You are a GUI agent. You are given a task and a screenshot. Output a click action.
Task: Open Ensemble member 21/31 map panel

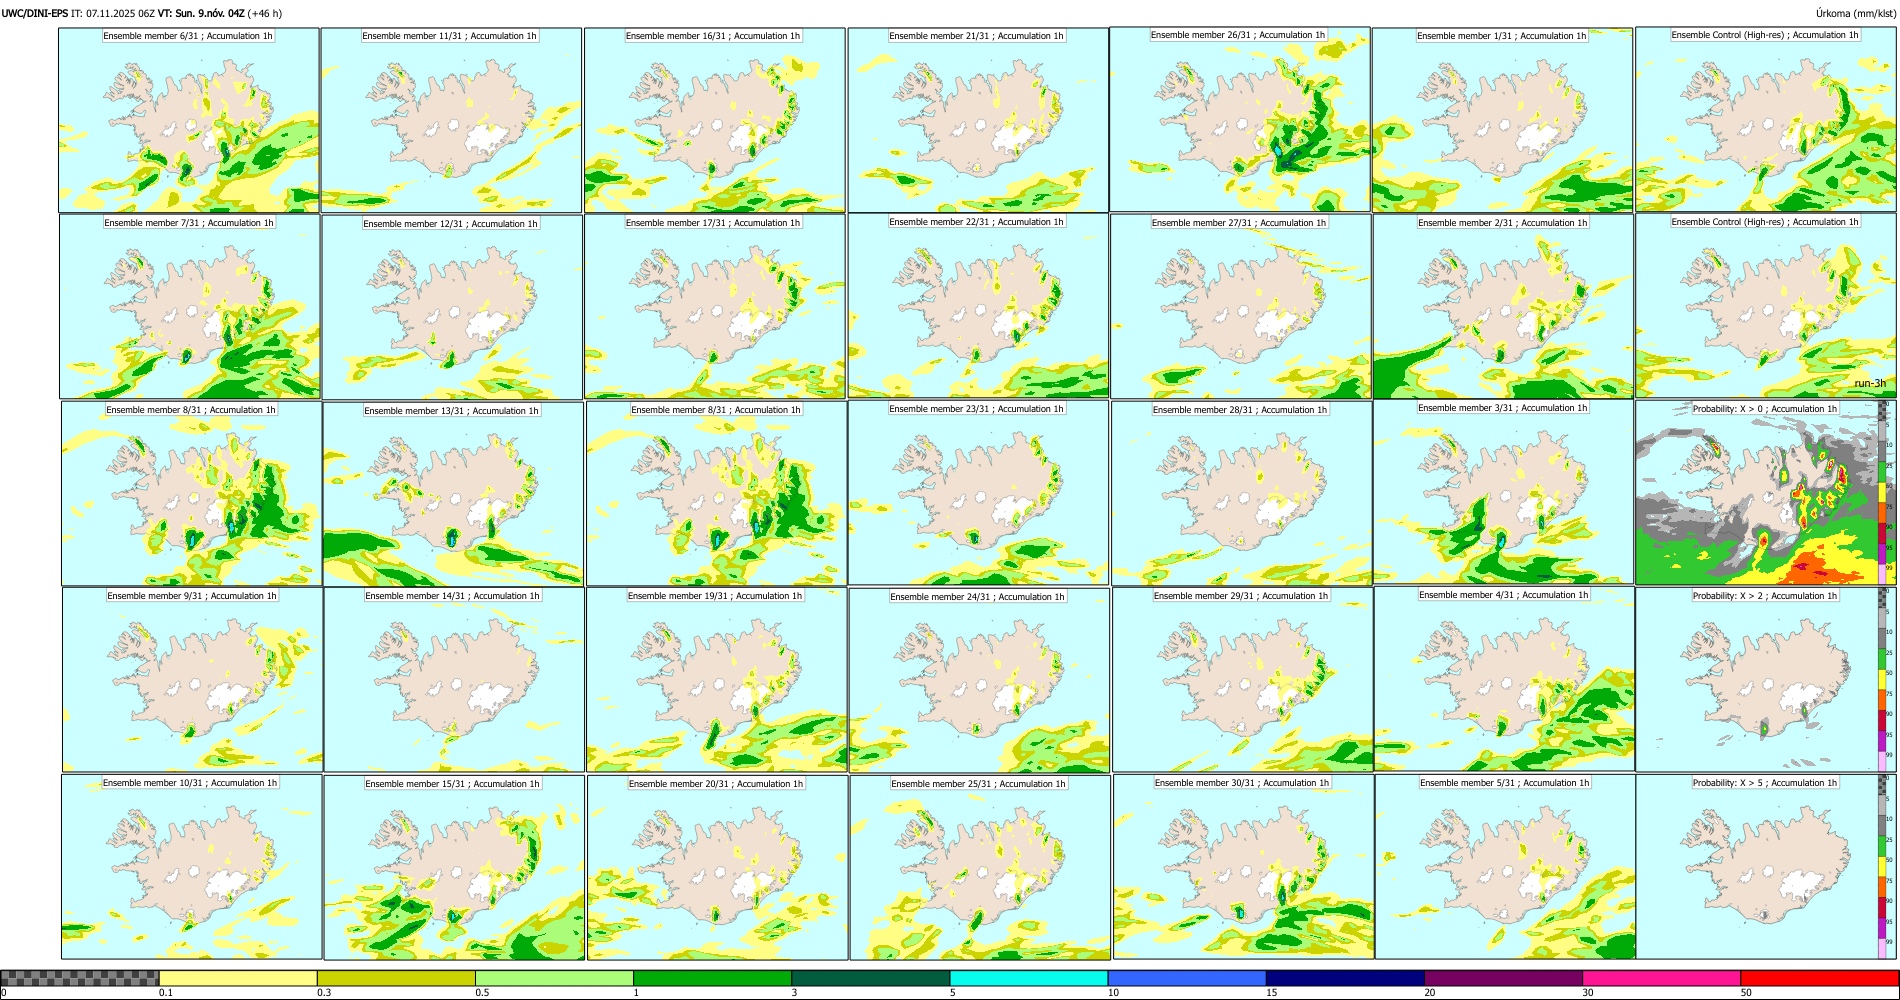(x=977, y=120)
